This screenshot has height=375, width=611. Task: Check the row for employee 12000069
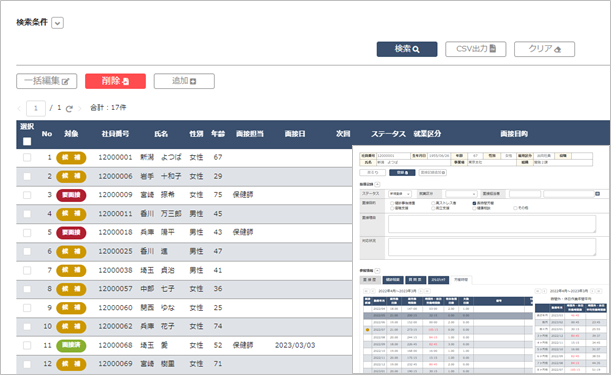[x=27, y=364]
